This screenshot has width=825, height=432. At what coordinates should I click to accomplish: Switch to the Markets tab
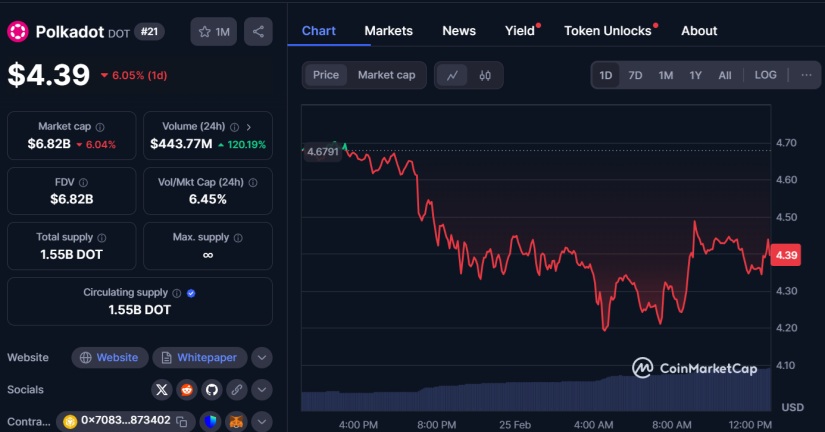pyautogui.click(x=388, y=31)
